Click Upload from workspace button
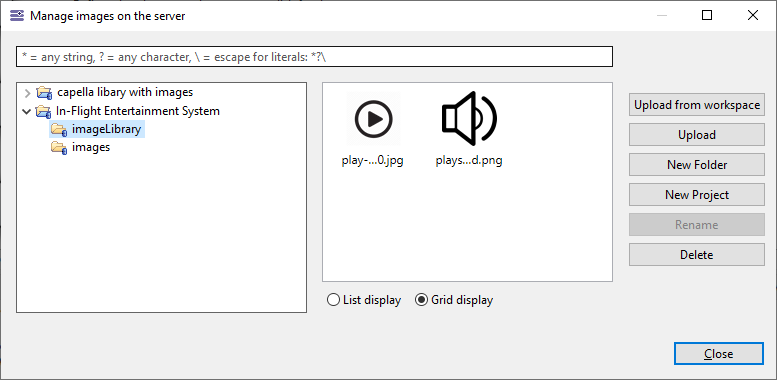Screen dimensions: 777x380 pos(697,105)
